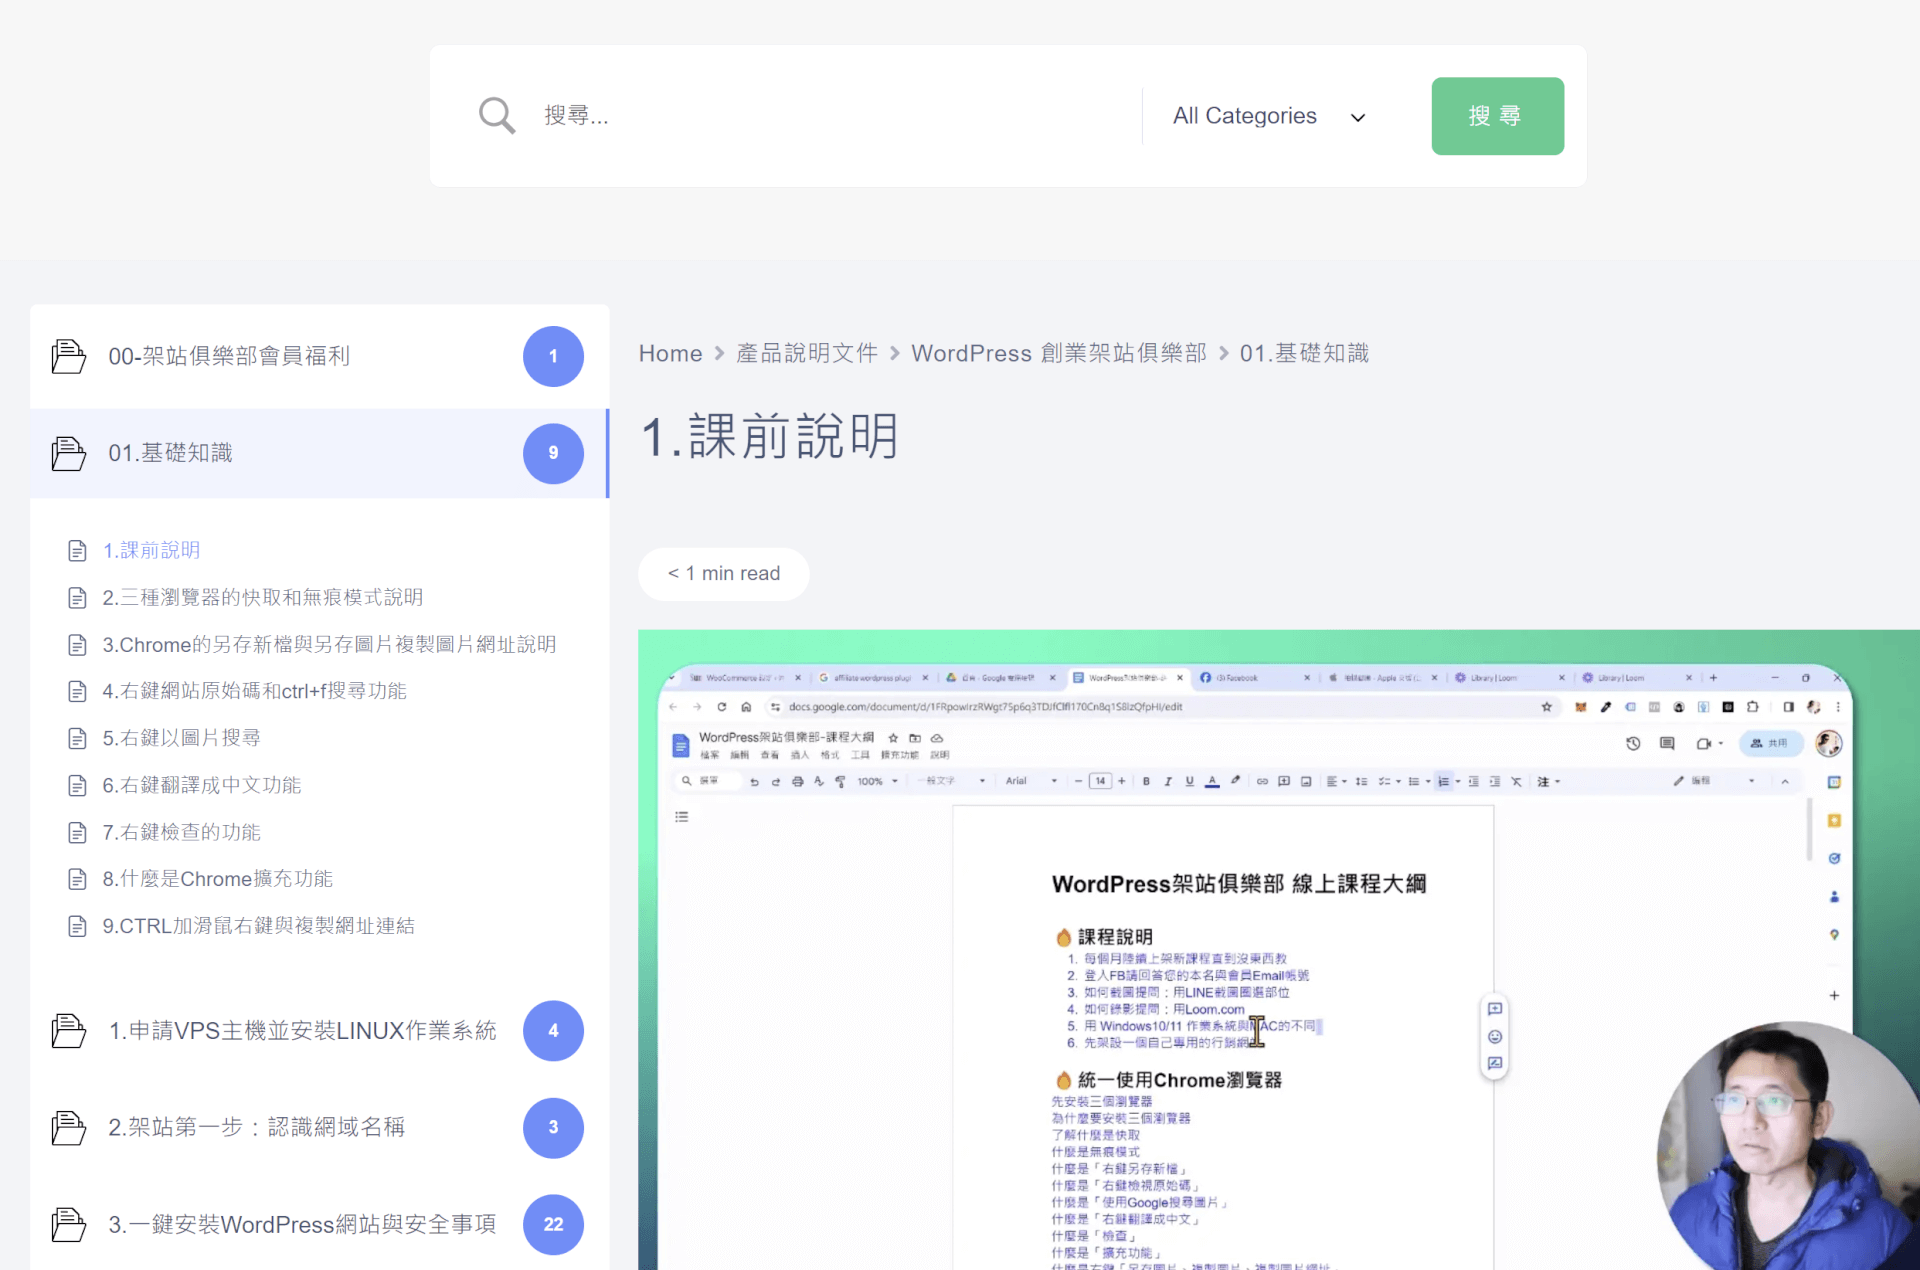The height and width of the screenshot is (1270, 1920).
Task: Open the article 1.課前說明
Action: pos(151,551)
